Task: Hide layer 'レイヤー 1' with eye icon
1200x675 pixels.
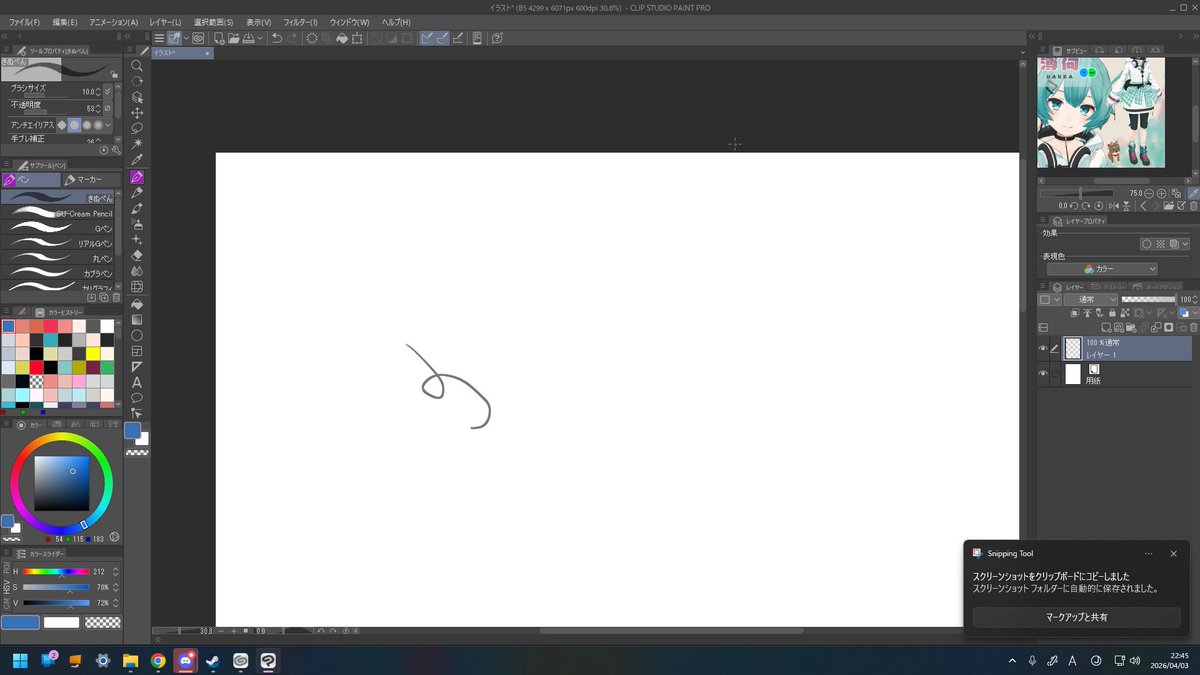Action: [1043, 349]
